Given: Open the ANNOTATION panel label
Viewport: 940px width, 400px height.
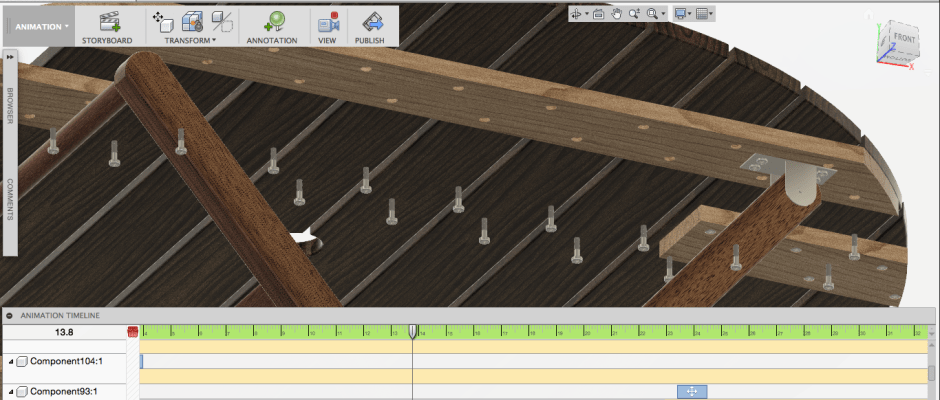Looking at the screenshot, I should [272, 41].
